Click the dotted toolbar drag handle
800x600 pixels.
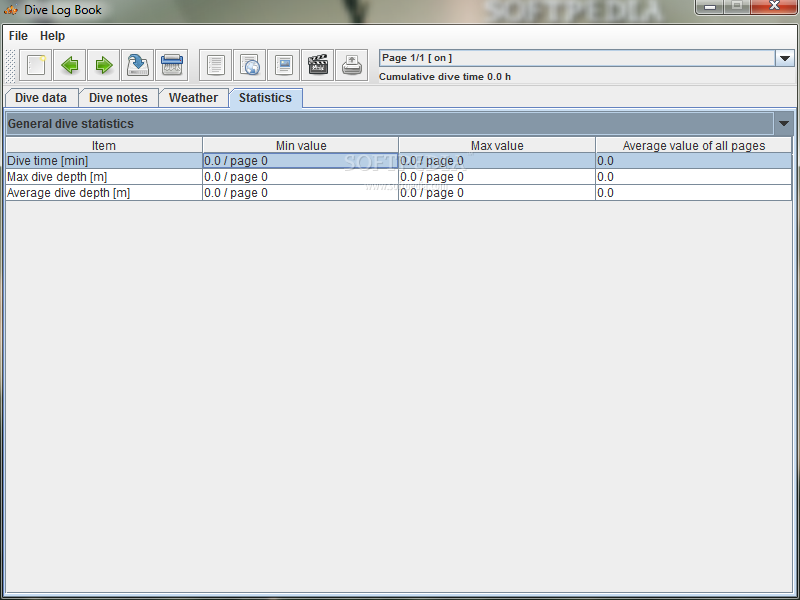tap(10, 66)
